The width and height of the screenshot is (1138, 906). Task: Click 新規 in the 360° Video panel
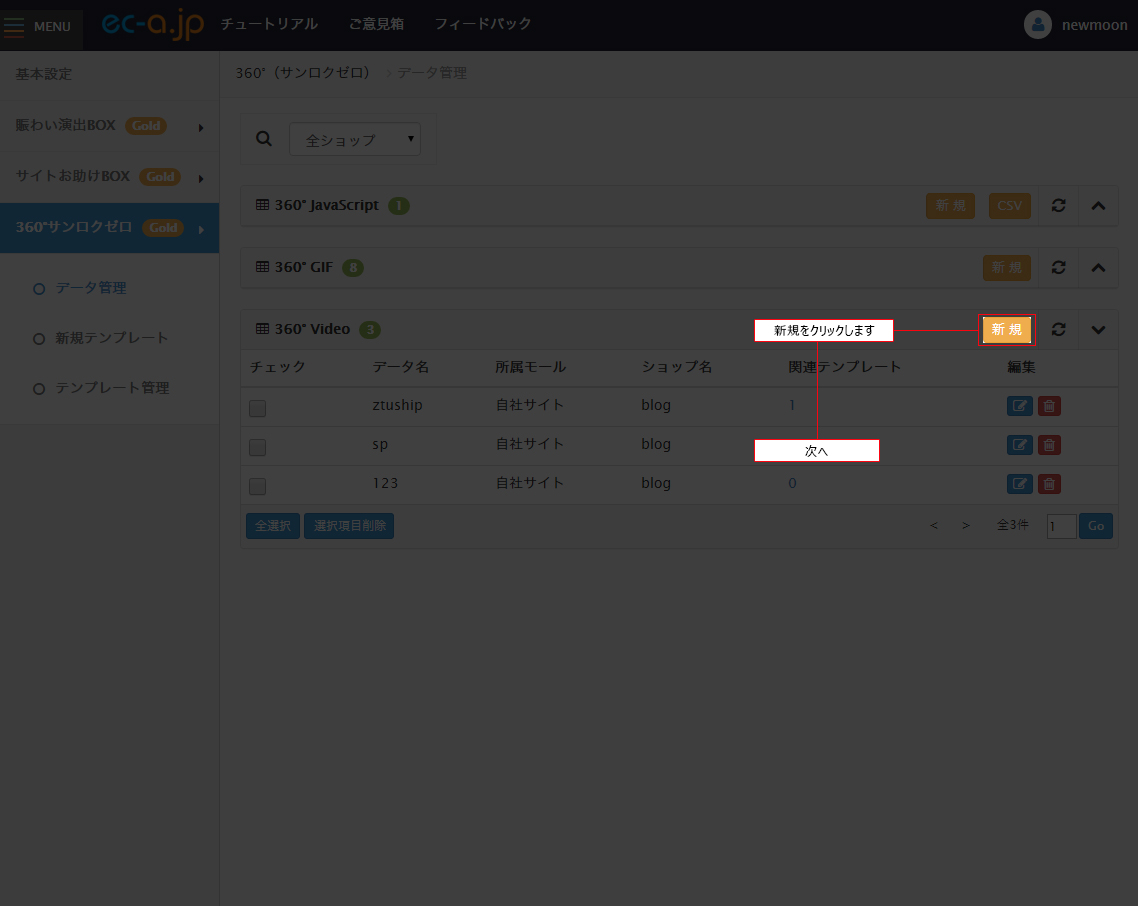click(x=1007, y=330)
